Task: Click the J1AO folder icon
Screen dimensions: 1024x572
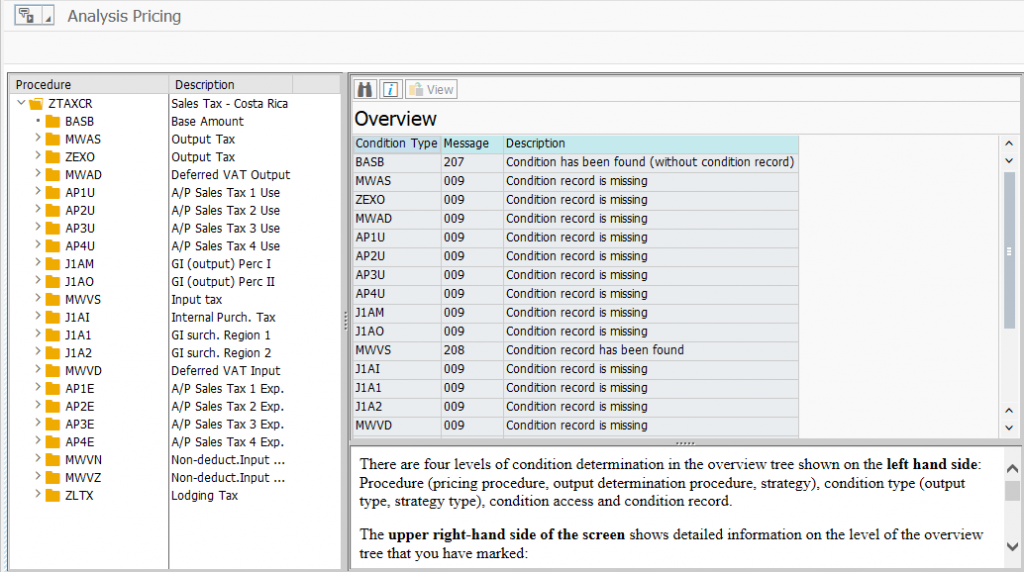Action: tap(53, 281)
